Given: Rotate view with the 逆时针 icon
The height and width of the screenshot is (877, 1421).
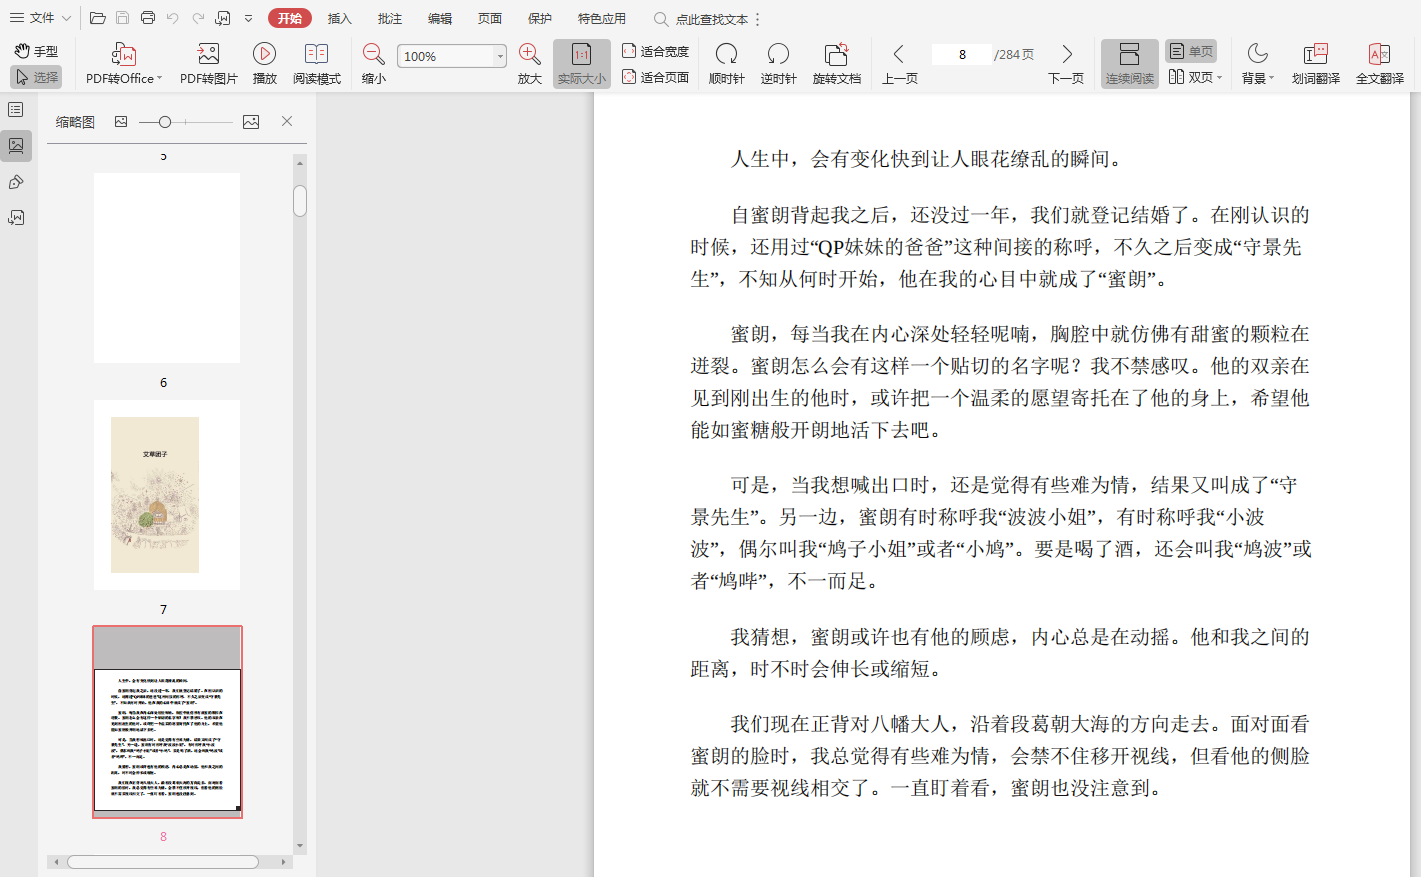Looking at the screenshot, I should pyautogui.click(x=778, y=64).
